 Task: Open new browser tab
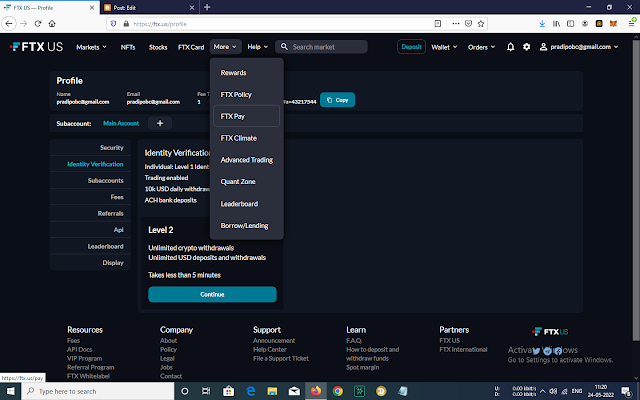[207, 7]
